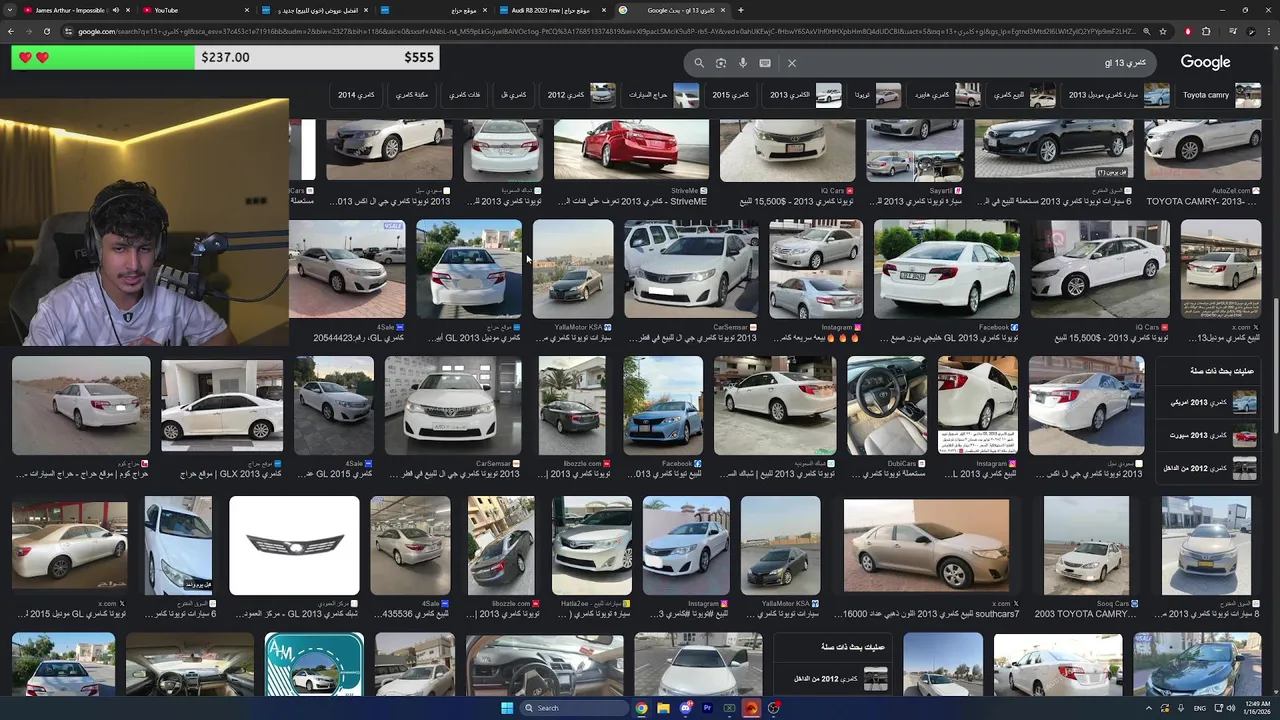The height and width of the screenshot is (720, 1280).
Task: Open Premiere Pro from the taskbar
Action: [x=707, y=708]
